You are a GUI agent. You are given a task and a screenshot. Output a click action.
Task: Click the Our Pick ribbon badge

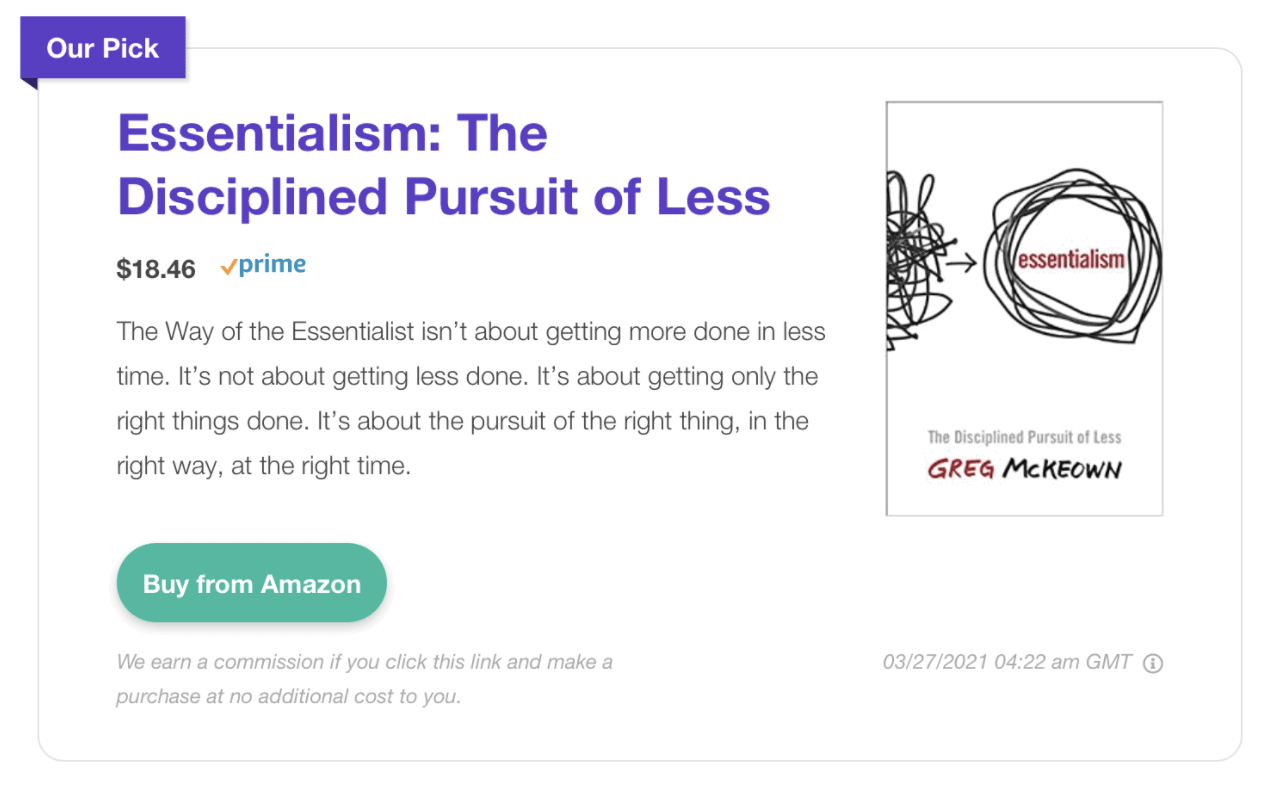(103, 48)
